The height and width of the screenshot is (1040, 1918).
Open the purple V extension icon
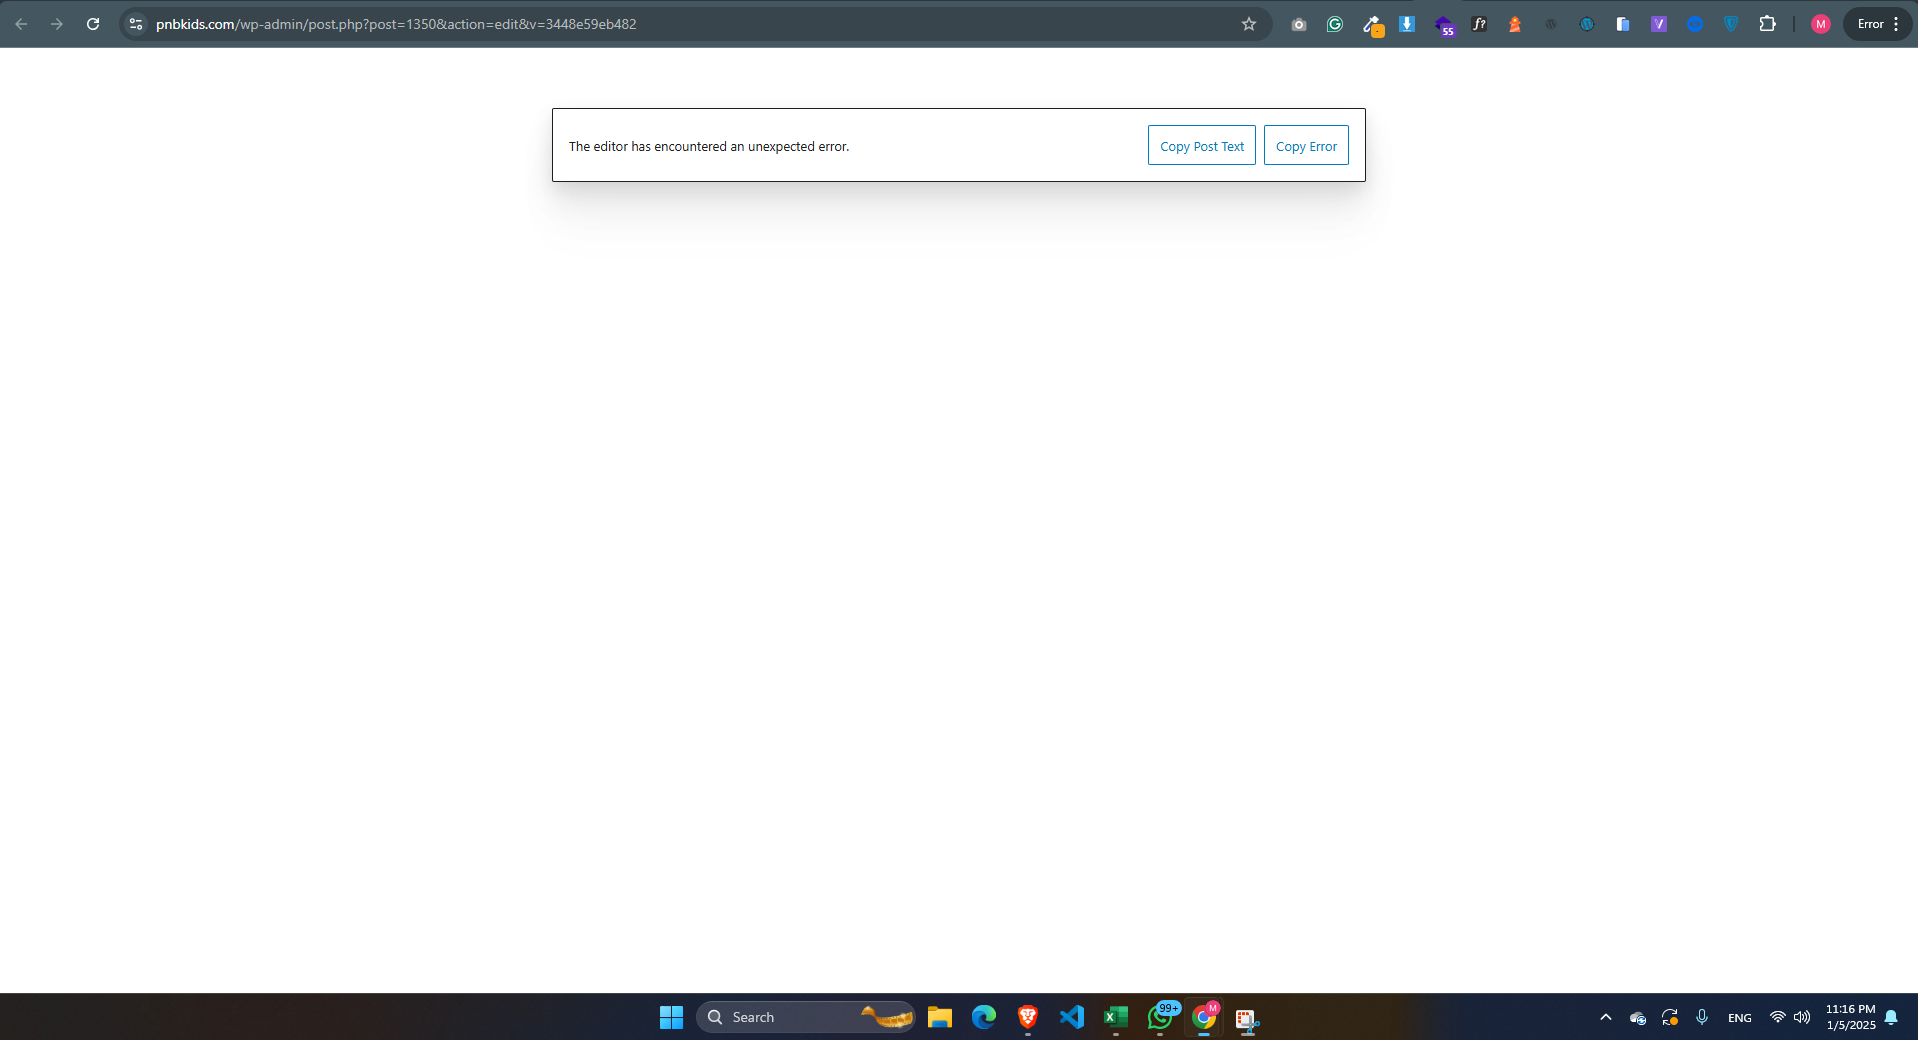[1658, 24]
